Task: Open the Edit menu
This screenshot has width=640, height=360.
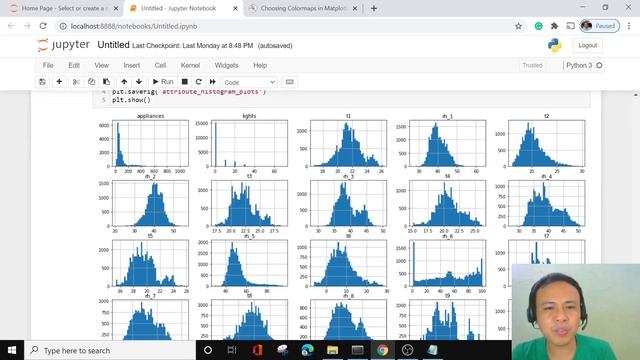Action: 74,65
